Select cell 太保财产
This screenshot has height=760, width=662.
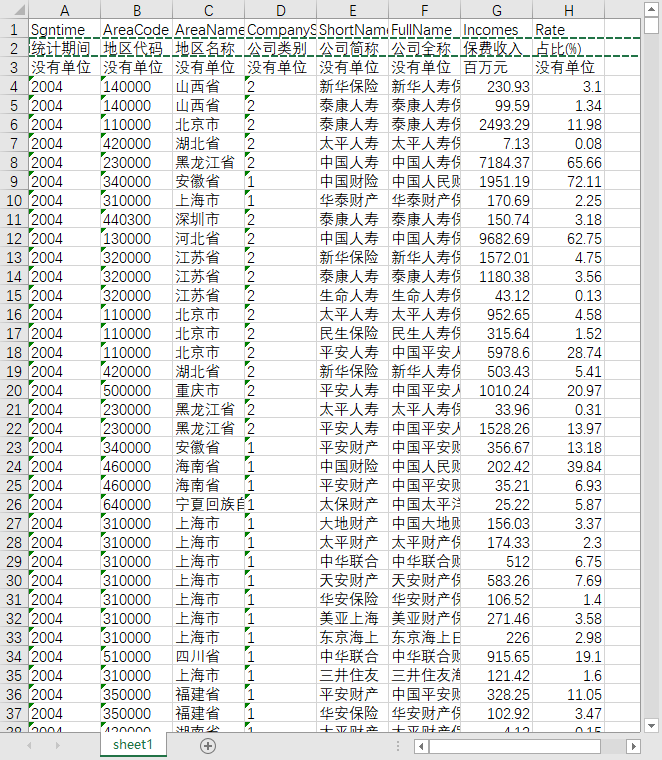[x=352, y=505]
